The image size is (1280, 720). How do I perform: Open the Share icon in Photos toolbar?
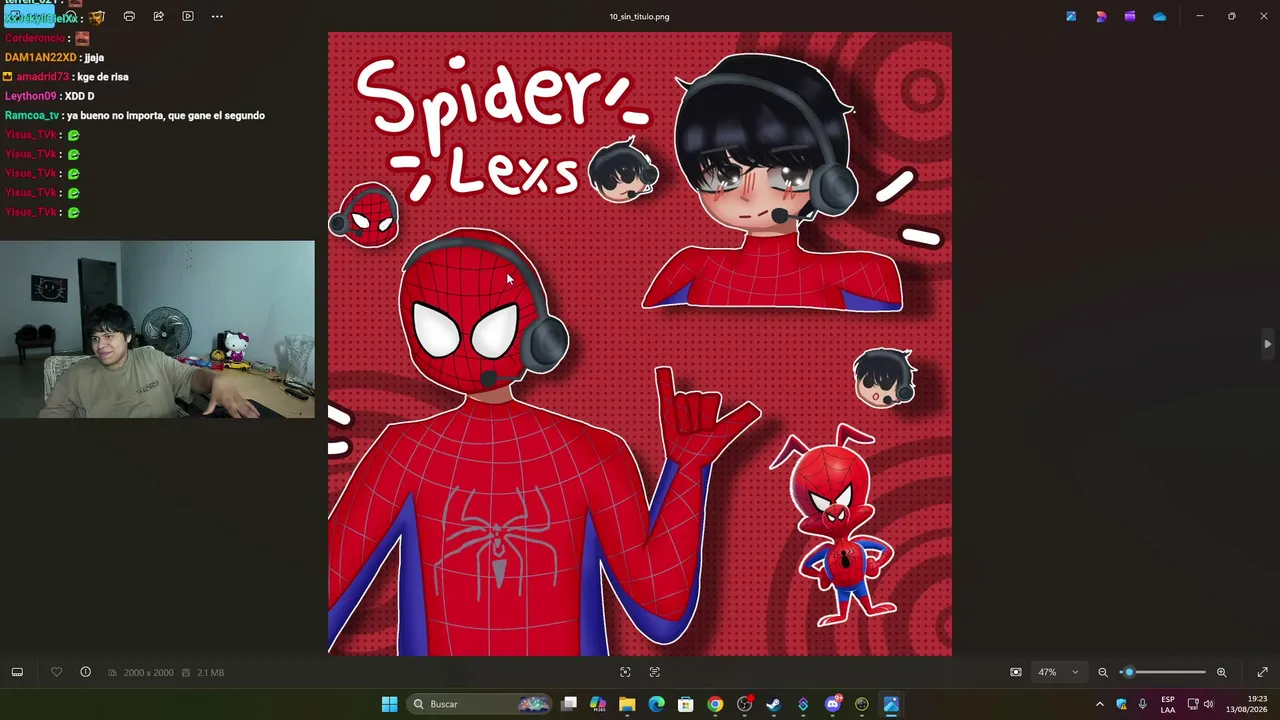158,16
